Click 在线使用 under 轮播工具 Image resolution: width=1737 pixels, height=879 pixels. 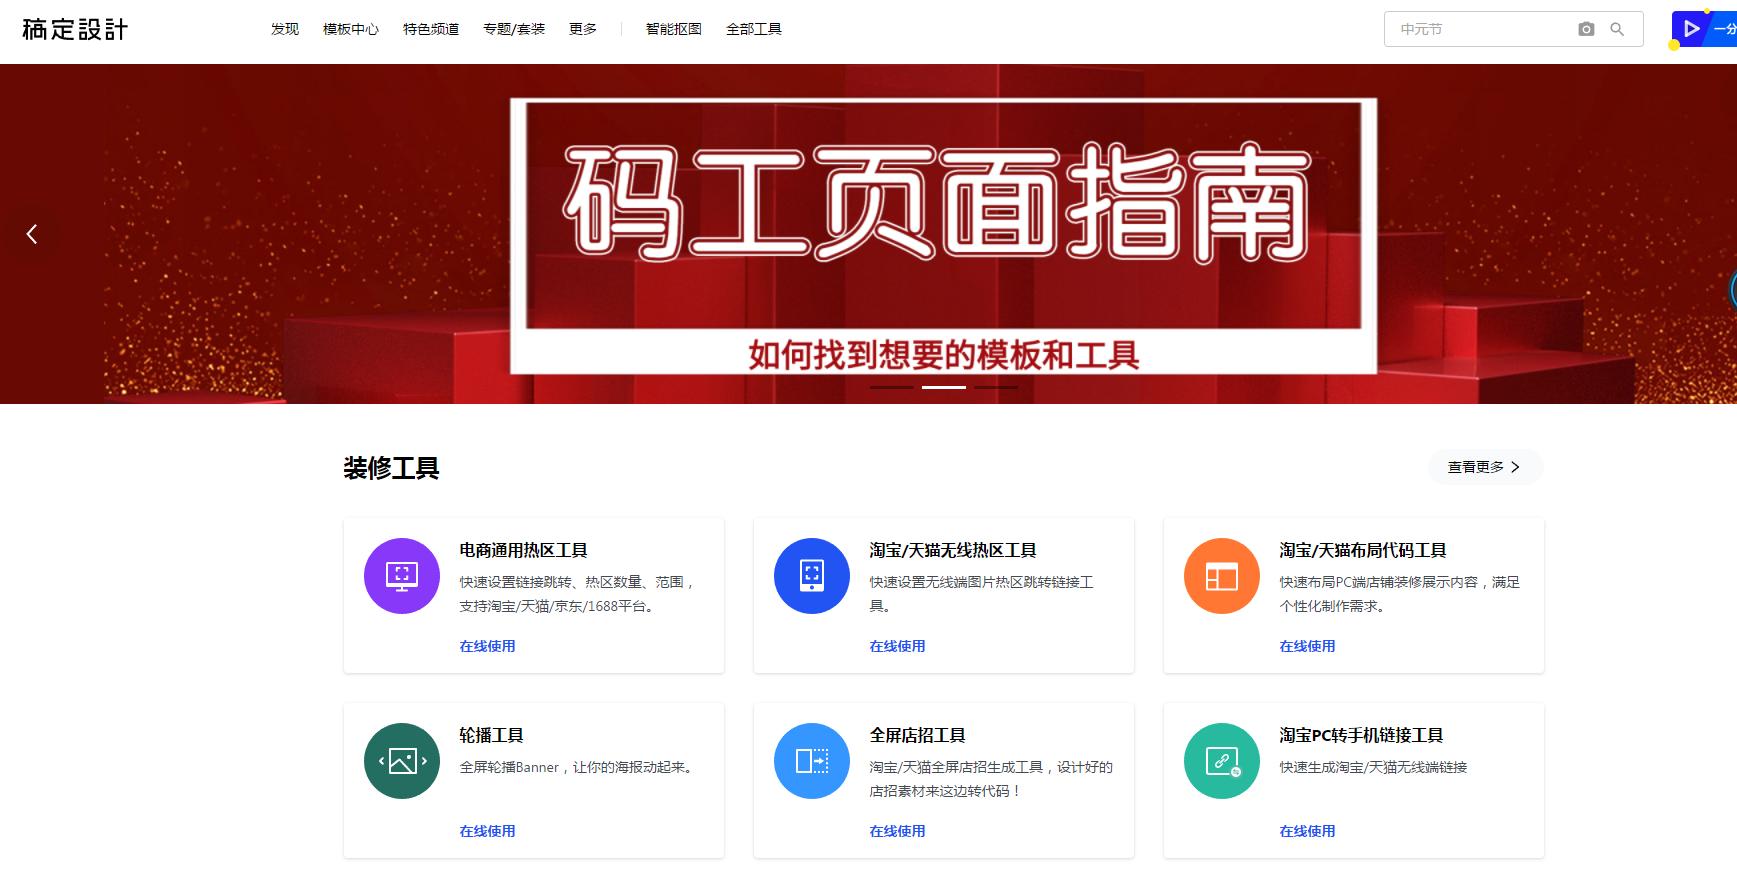[487, 831]
